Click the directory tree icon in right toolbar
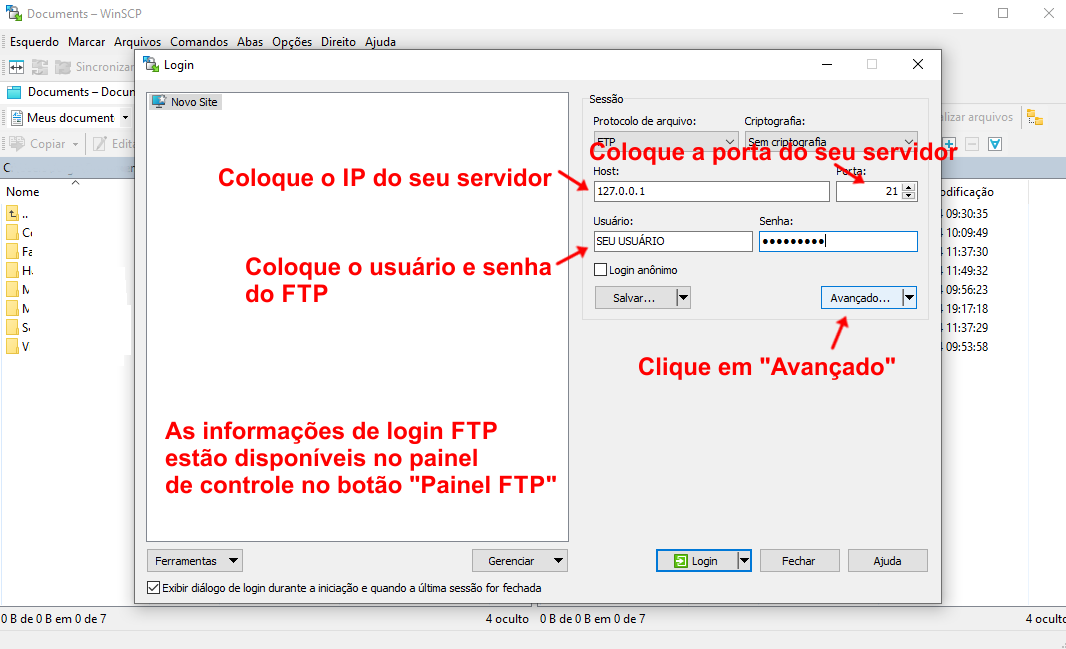This screenshot has width=1066, height=649. coord(1035,117)
